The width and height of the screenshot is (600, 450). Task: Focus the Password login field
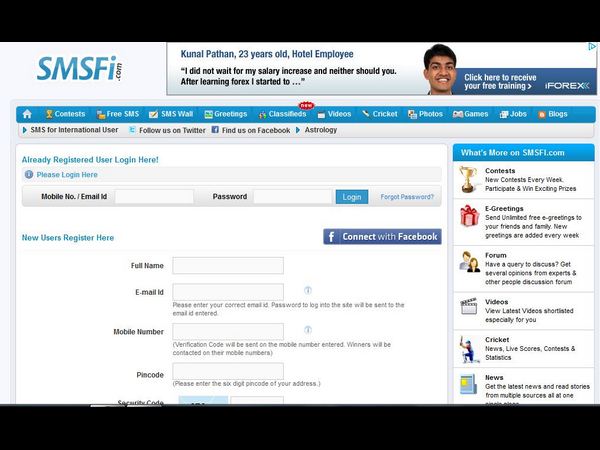293,197
